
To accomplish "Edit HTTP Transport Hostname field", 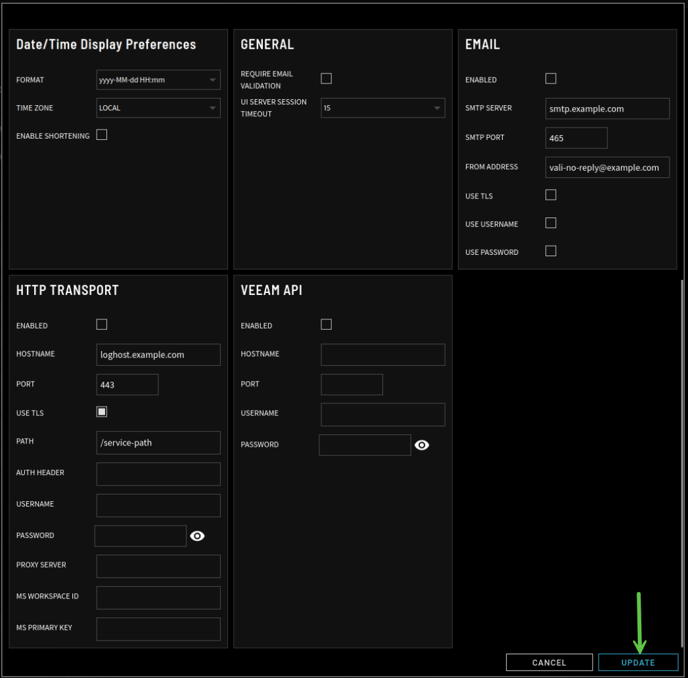I will click(158, 355).
